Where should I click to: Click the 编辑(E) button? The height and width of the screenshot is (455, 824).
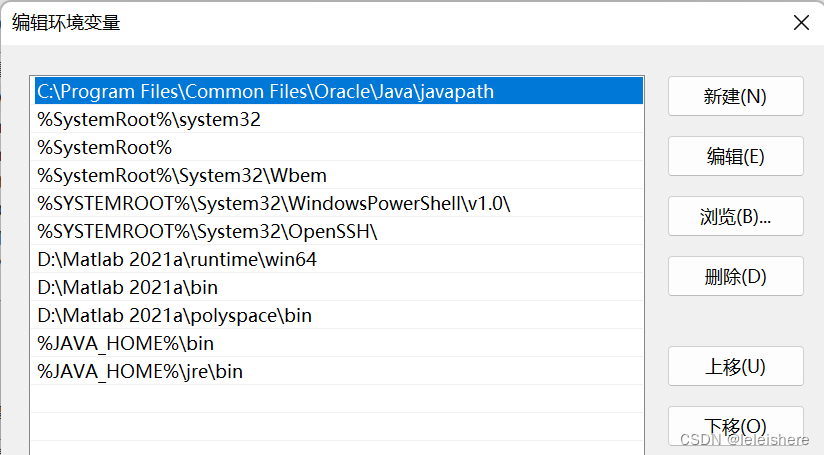pyautogui.click(x=735, y=156)
